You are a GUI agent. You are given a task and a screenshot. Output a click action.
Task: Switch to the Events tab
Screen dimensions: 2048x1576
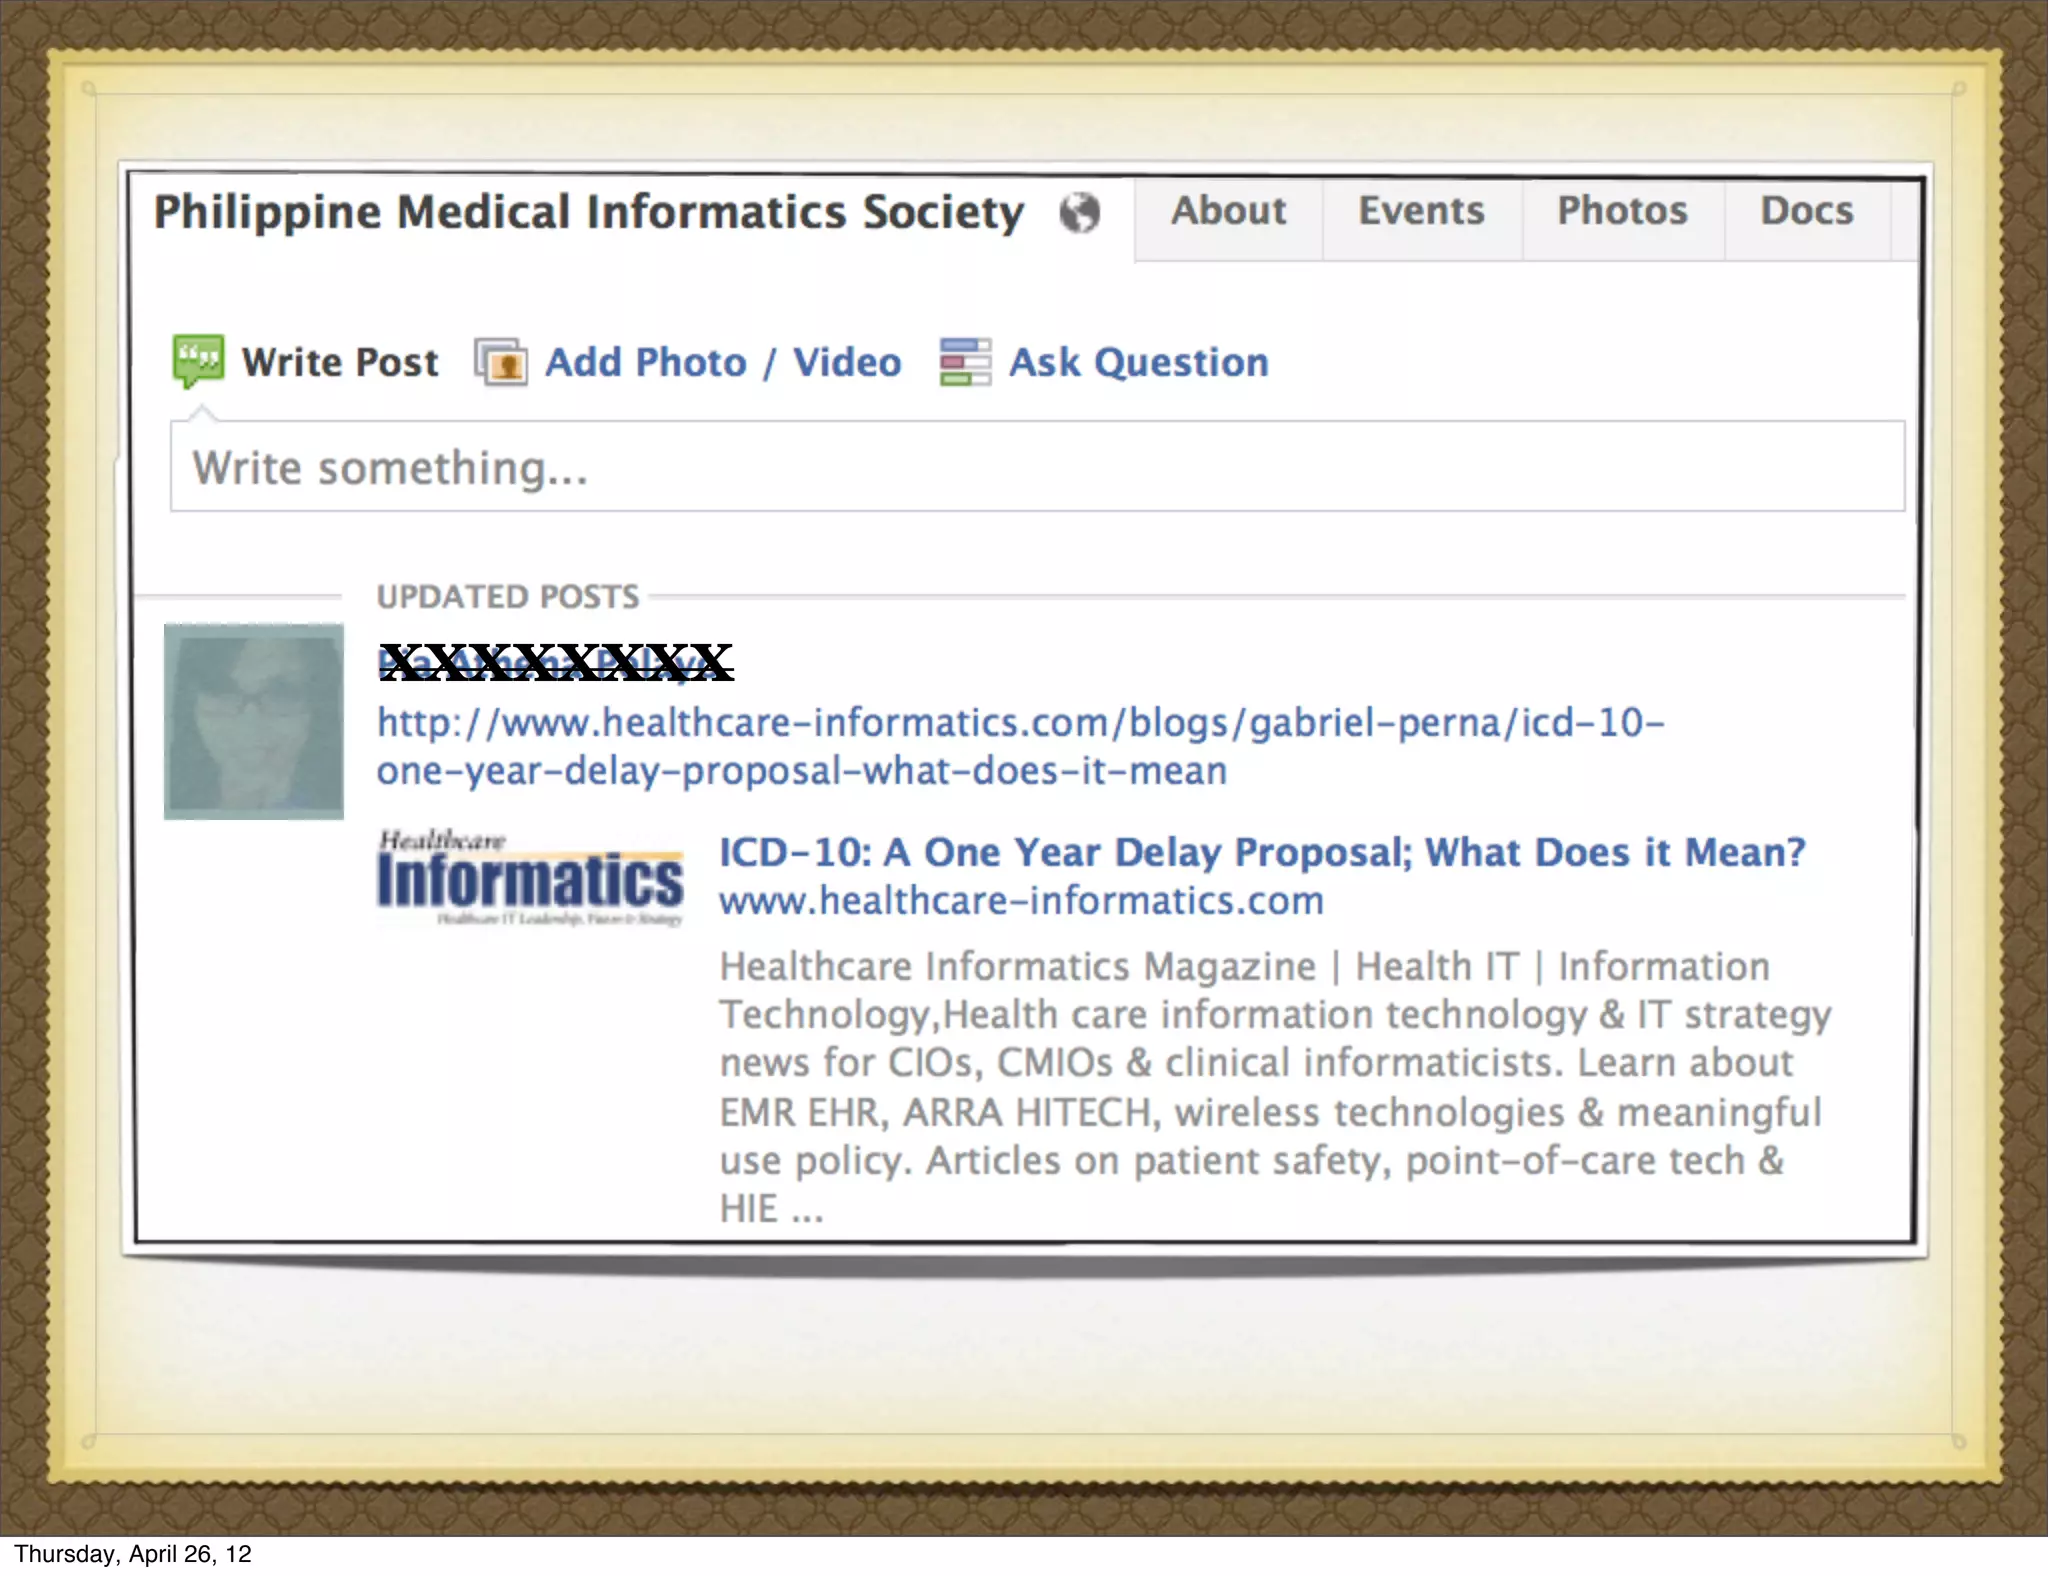click(x=1421, y=211)
